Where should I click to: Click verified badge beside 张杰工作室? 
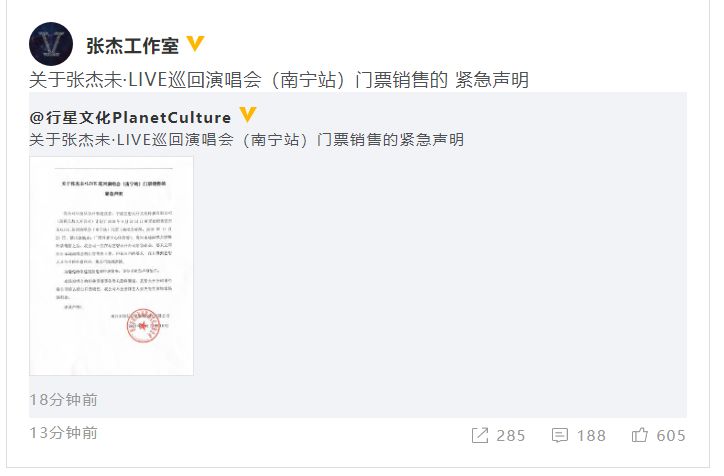(x=195, y=44)
